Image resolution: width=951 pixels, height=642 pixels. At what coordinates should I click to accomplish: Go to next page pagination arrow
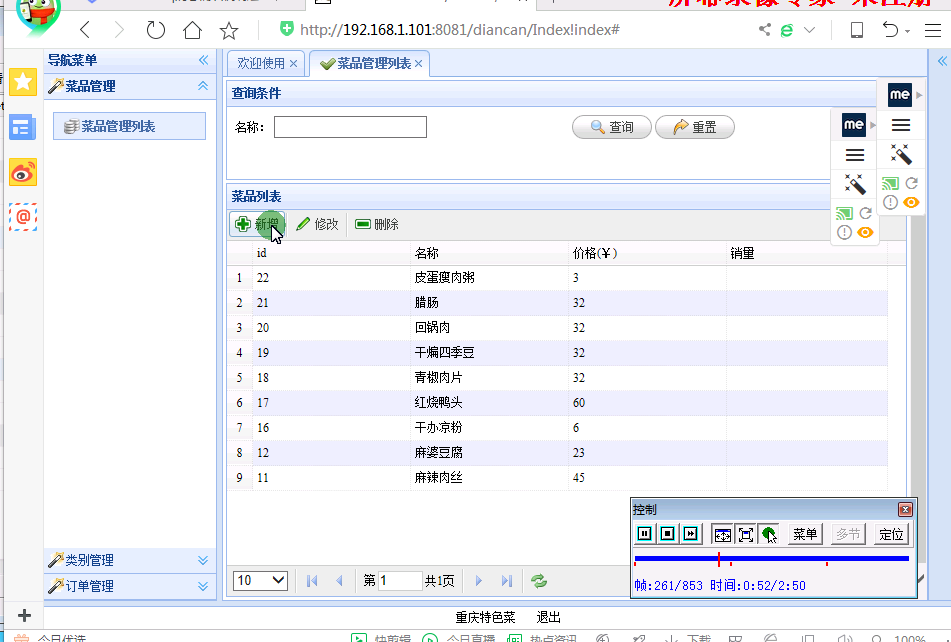479,581
